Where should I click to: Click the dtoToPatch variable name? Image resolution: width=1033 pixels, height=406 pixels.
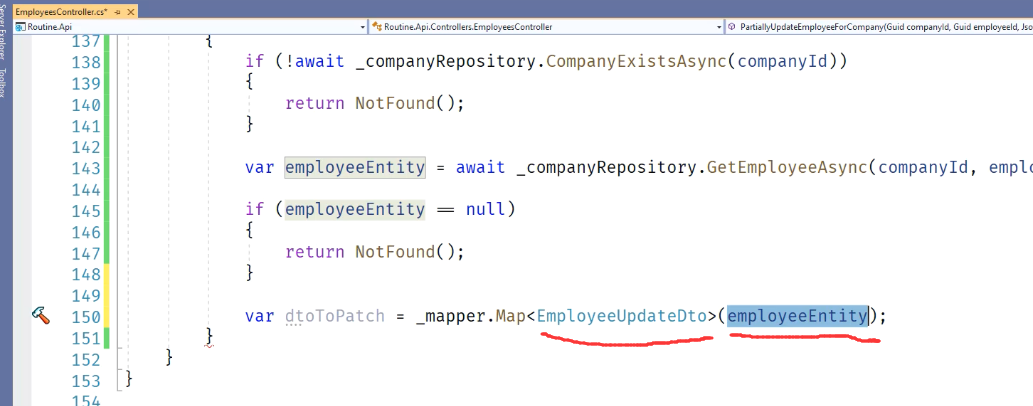(x=335, y=316)
